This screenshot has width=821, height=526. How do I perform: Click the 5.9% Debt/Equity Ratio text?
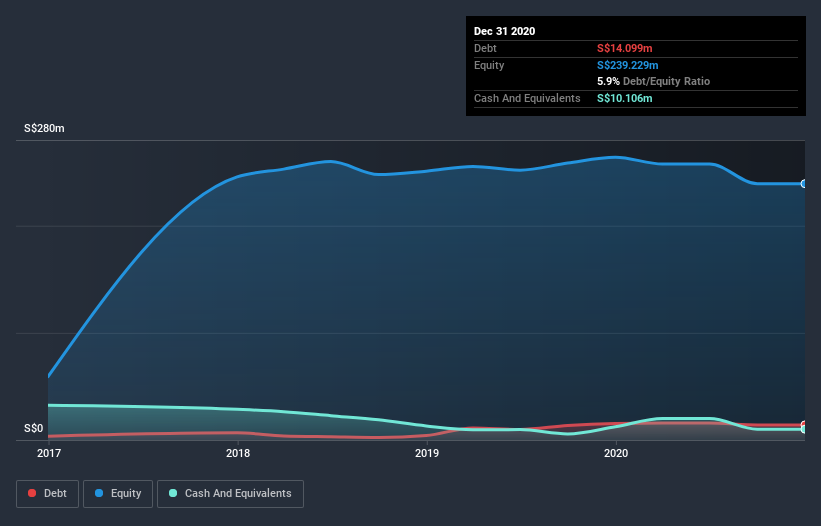point(653,81)
